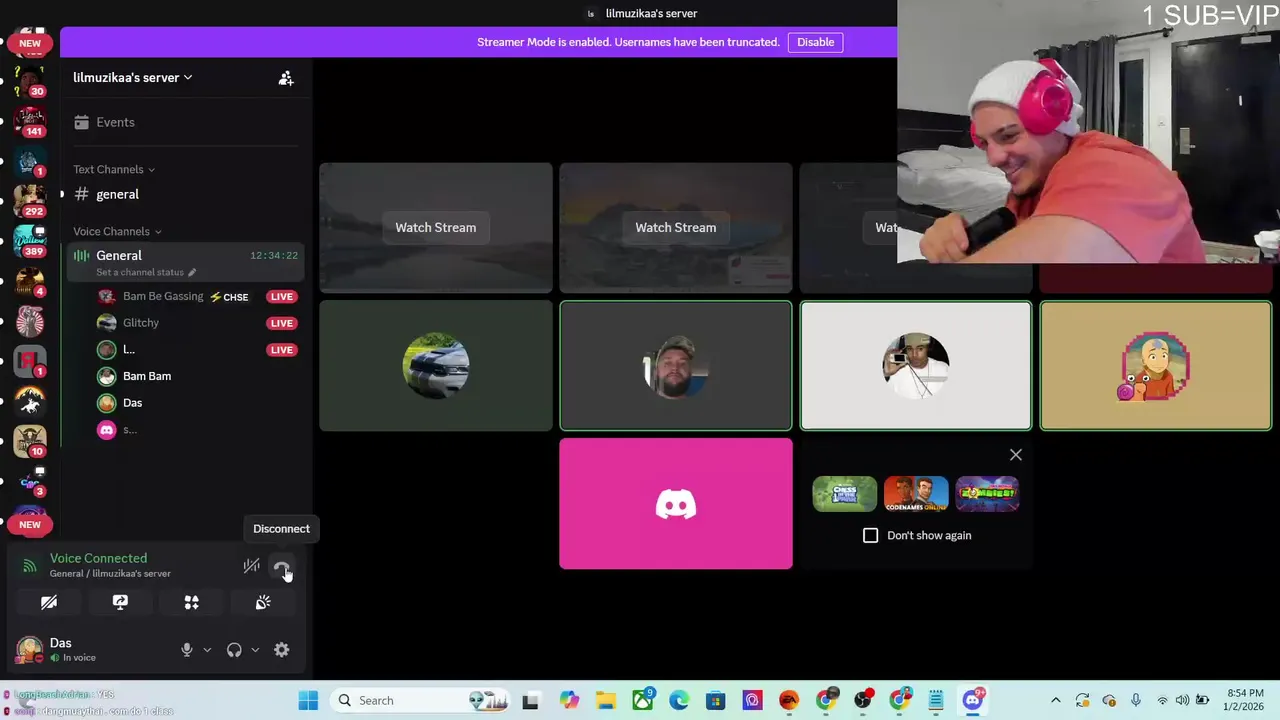This screenshot has height=720, width=1280.
Task: Toggle noise suppression icon
Action: (x=251, y=566)
